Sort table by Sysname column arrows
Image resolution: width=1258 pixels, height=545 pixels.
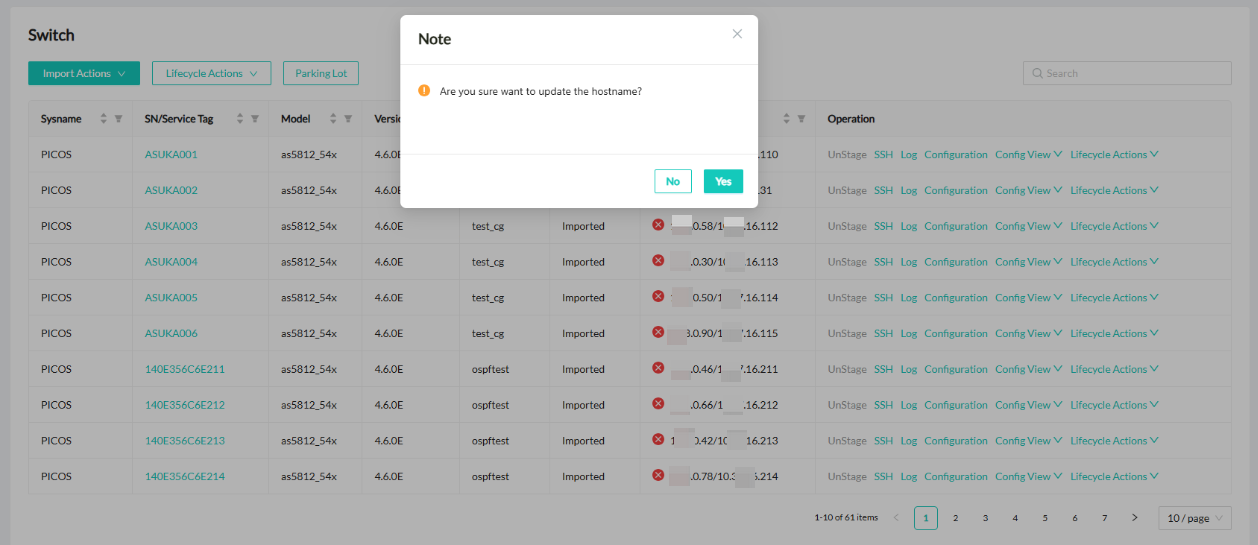(104, 119)
